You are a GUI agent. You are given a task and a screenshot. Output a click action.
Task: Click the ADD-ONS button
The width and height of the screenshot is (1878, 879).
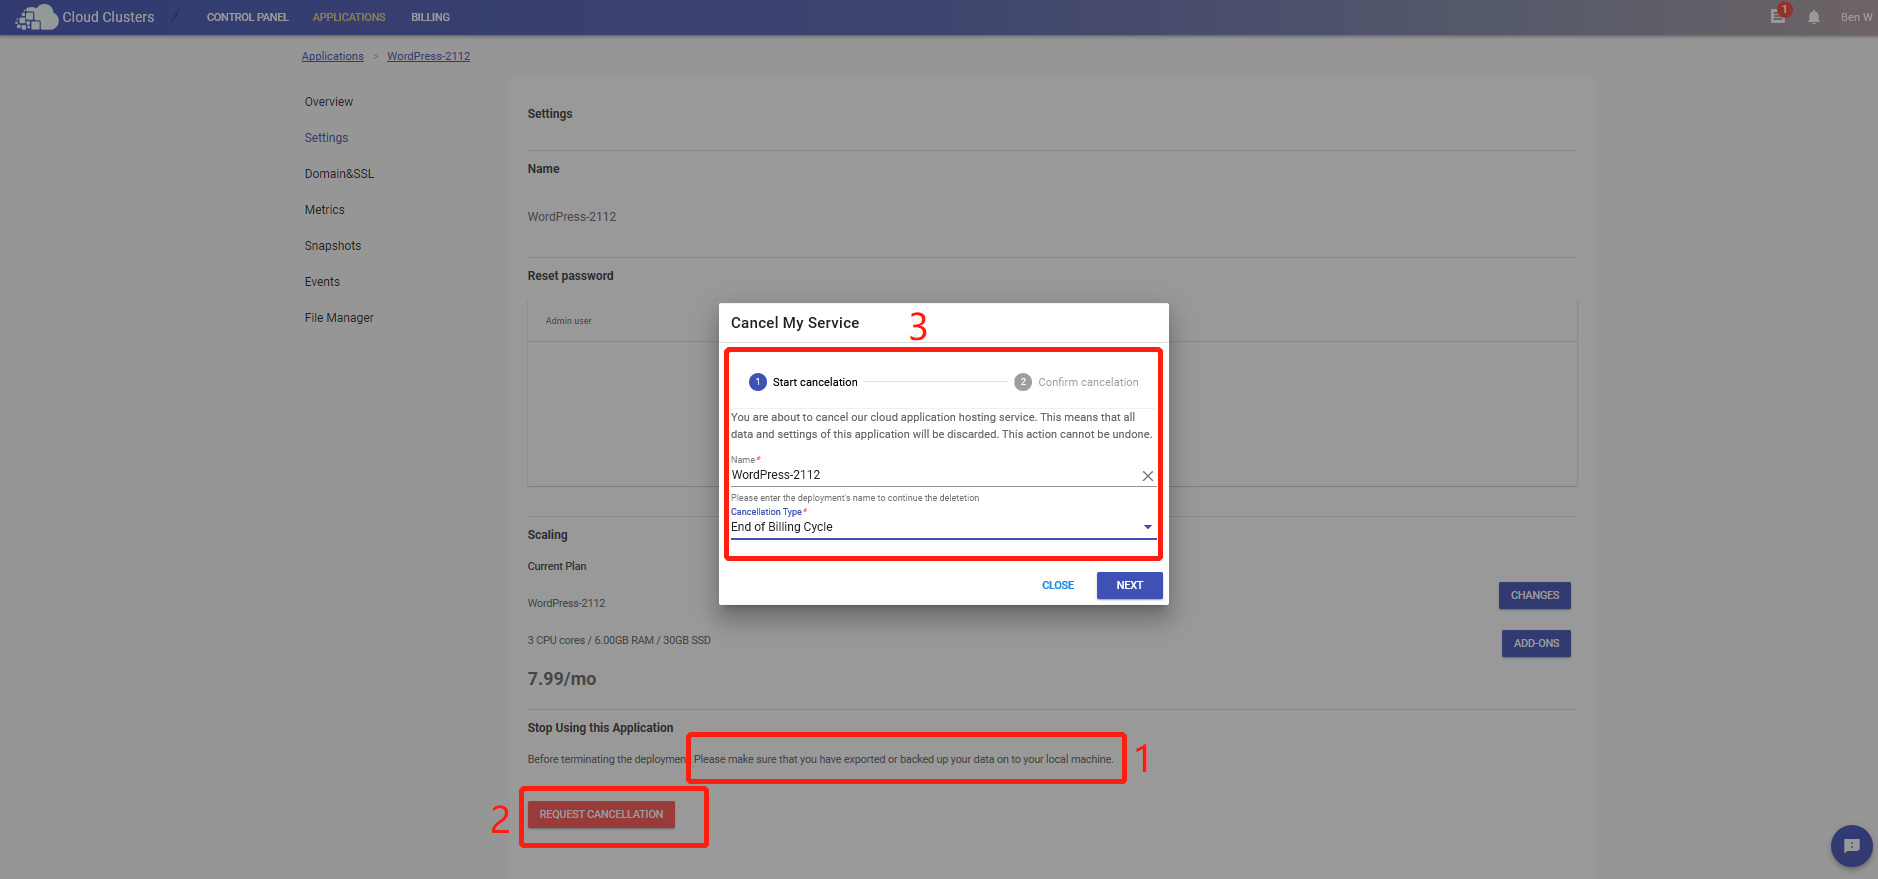(1536, 643)
